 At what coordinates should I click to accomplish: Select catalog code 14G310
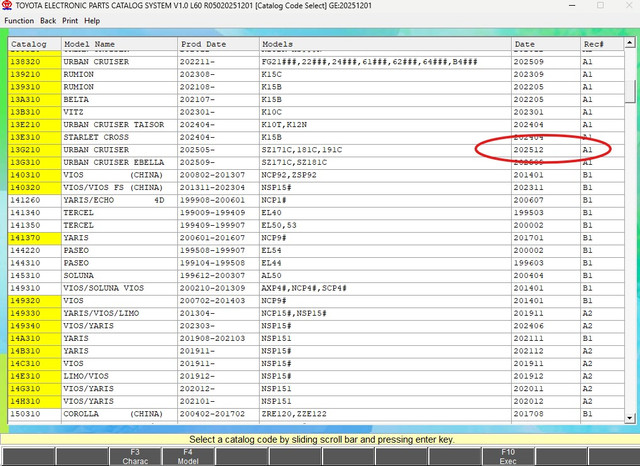coord(34,389)
